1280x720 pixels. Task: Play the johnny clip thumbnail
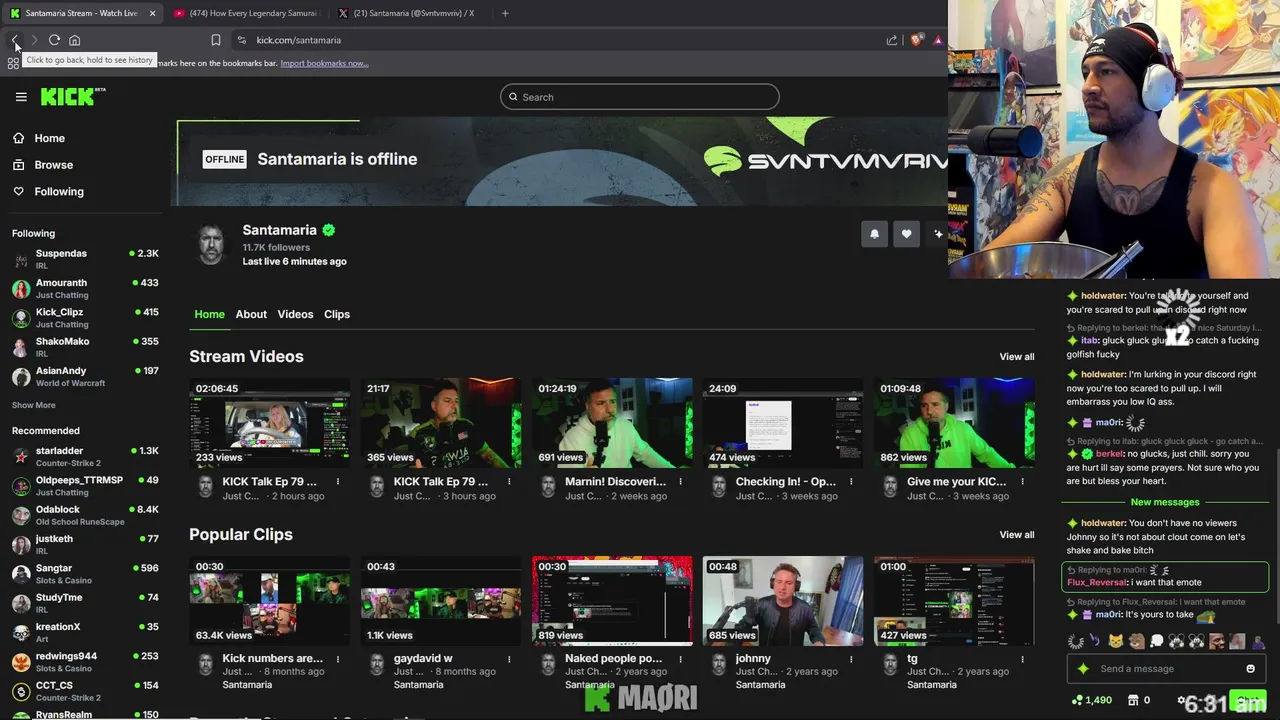[x=783, y=601]
